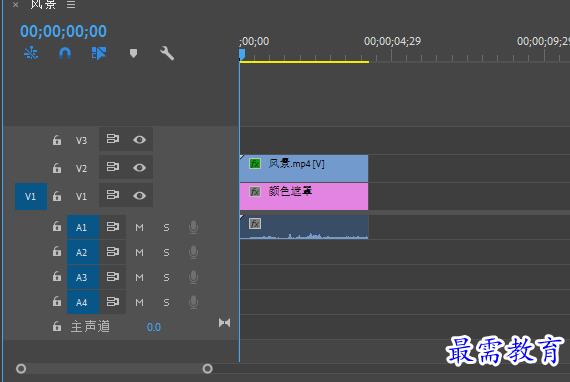Toggle sync lock for V2

click(x=113, y=167)
